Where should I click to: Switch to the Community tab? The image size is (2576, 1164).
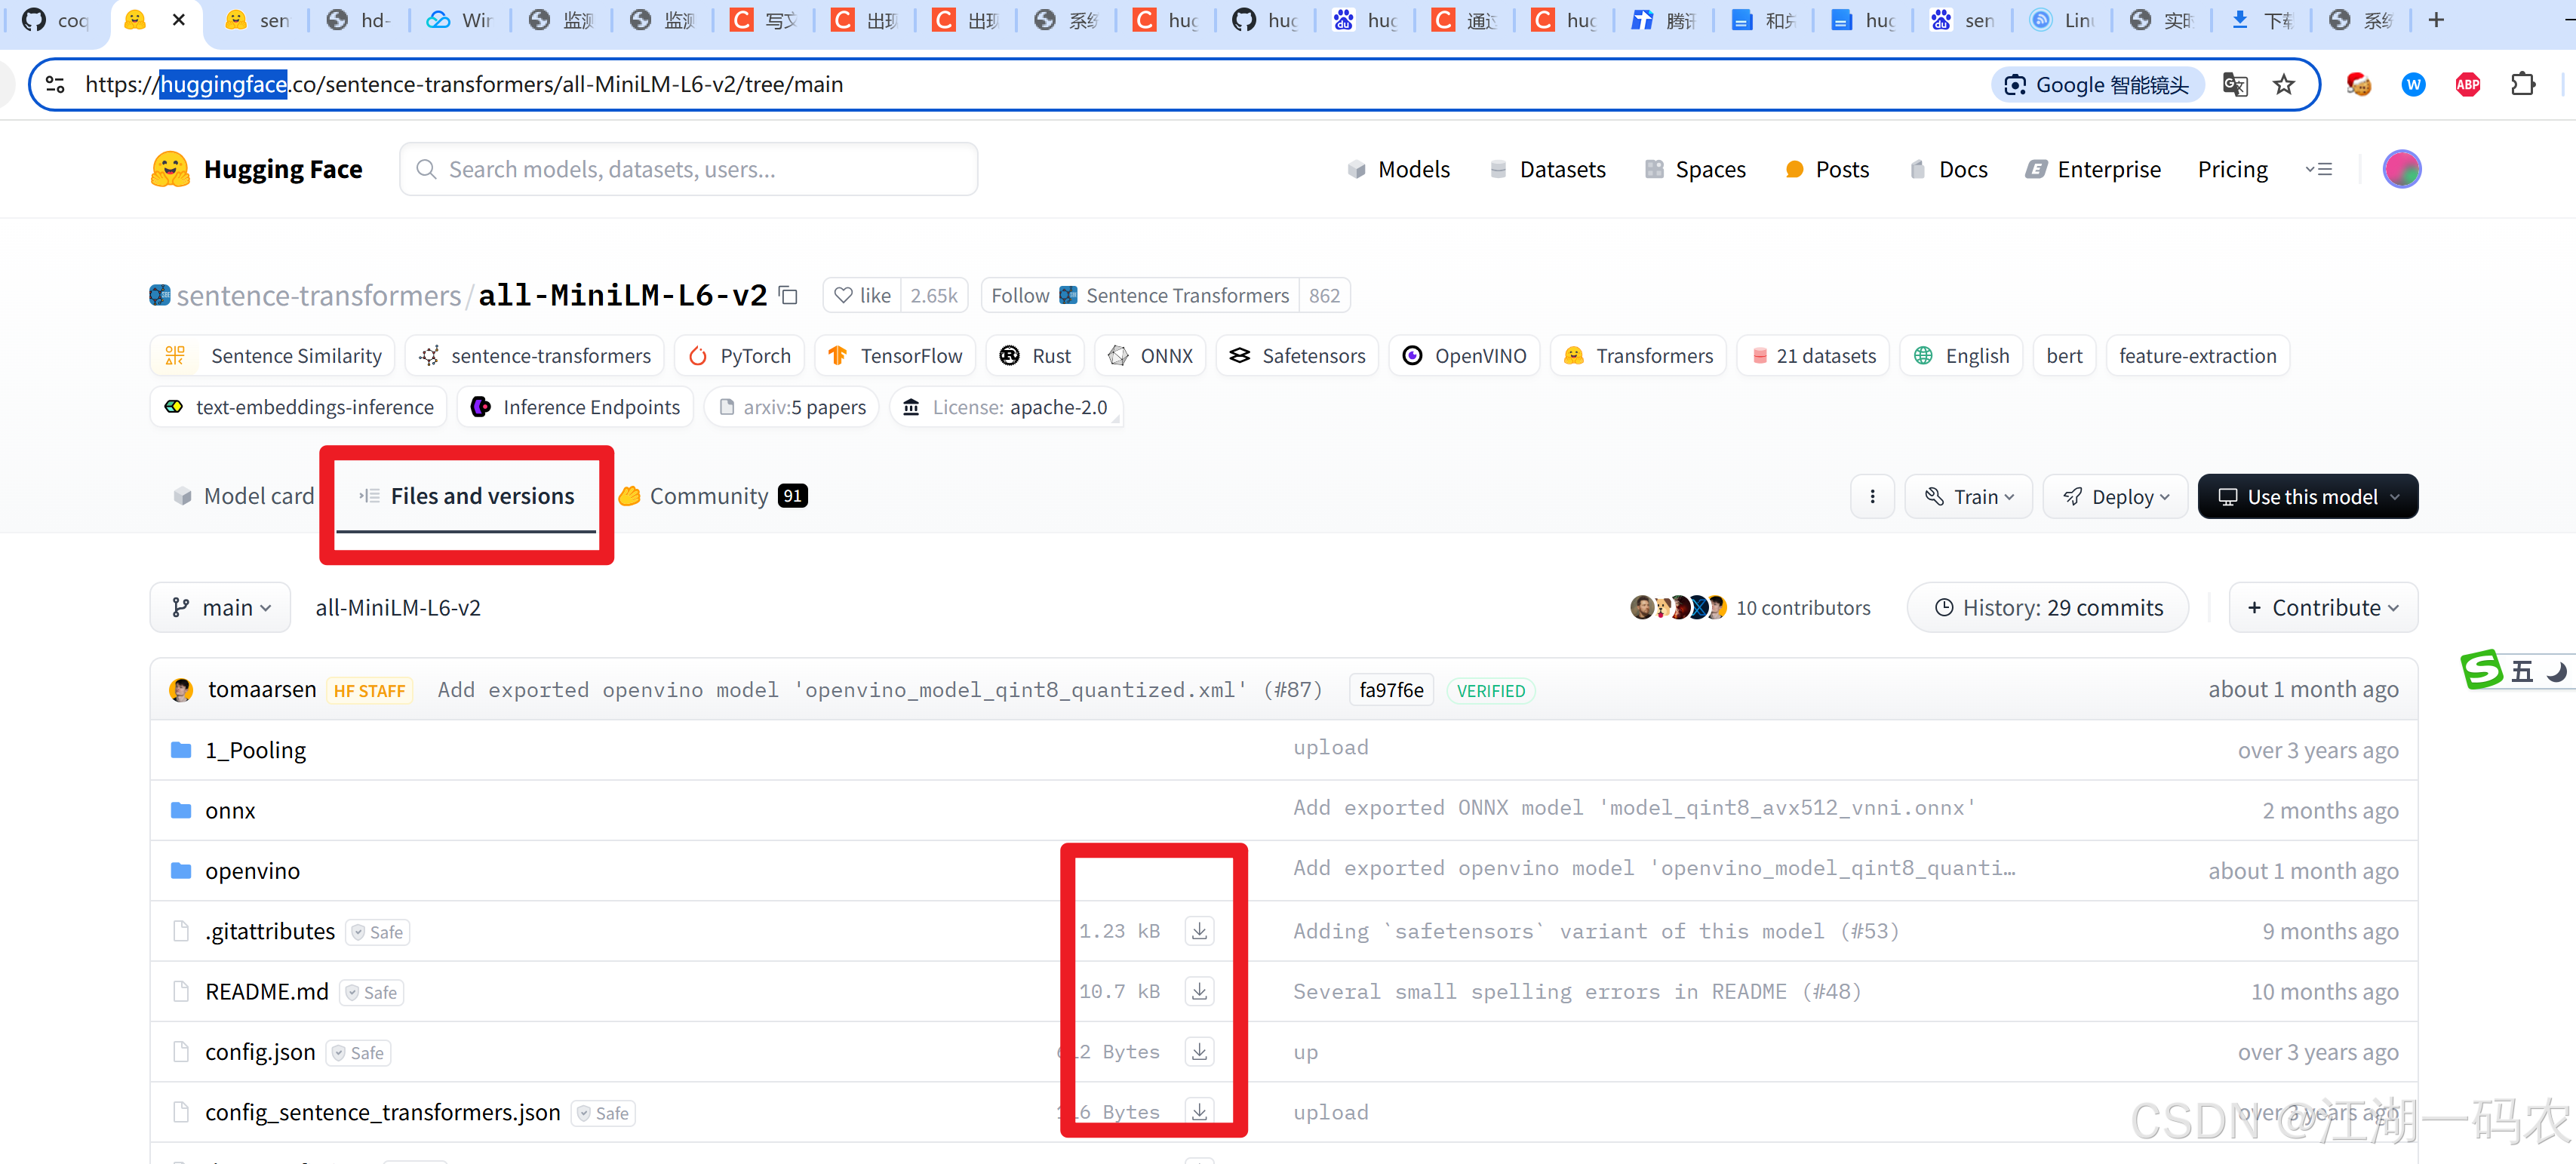click(712, 495)
